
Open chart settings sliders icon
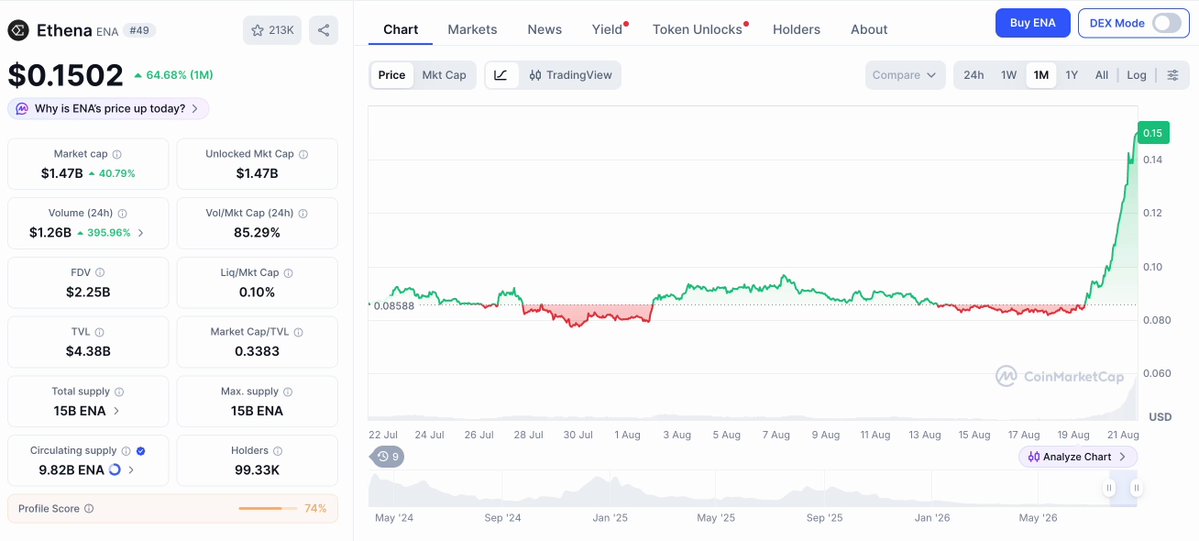(x=1173, y=75)
